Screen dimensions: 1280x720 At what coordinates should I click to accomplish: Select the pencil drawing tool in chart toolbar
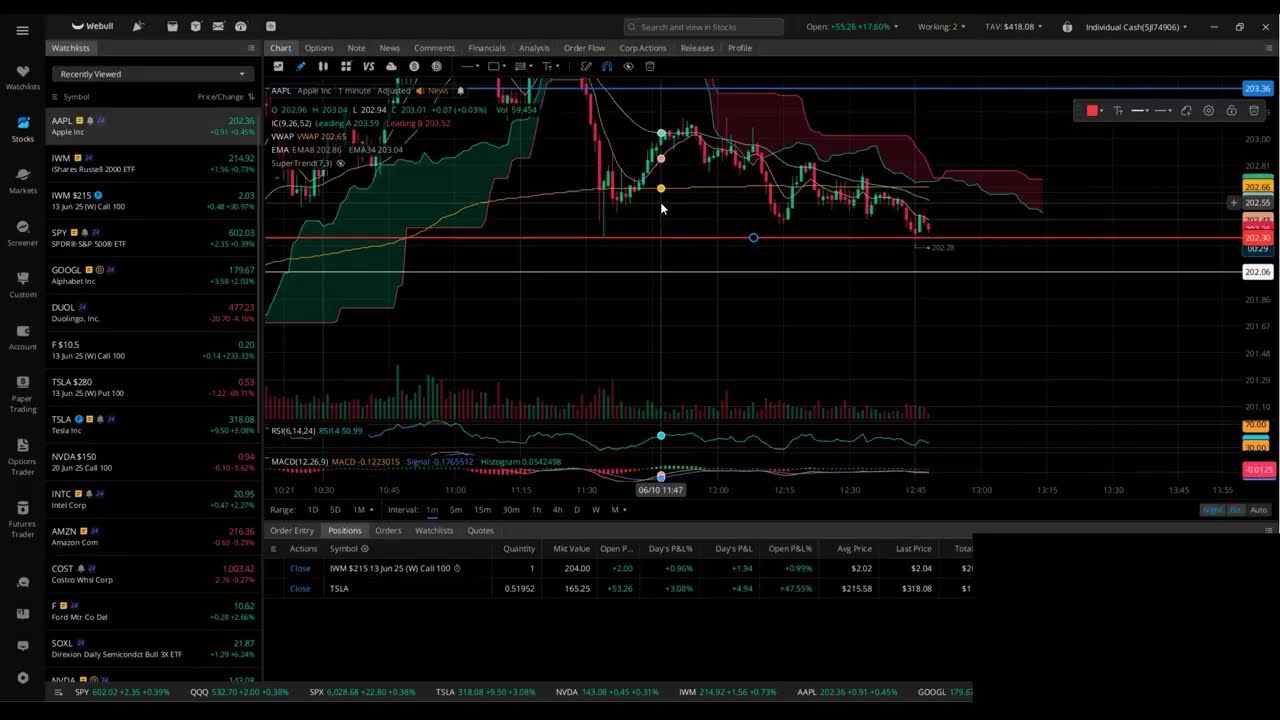pos(301,66)
